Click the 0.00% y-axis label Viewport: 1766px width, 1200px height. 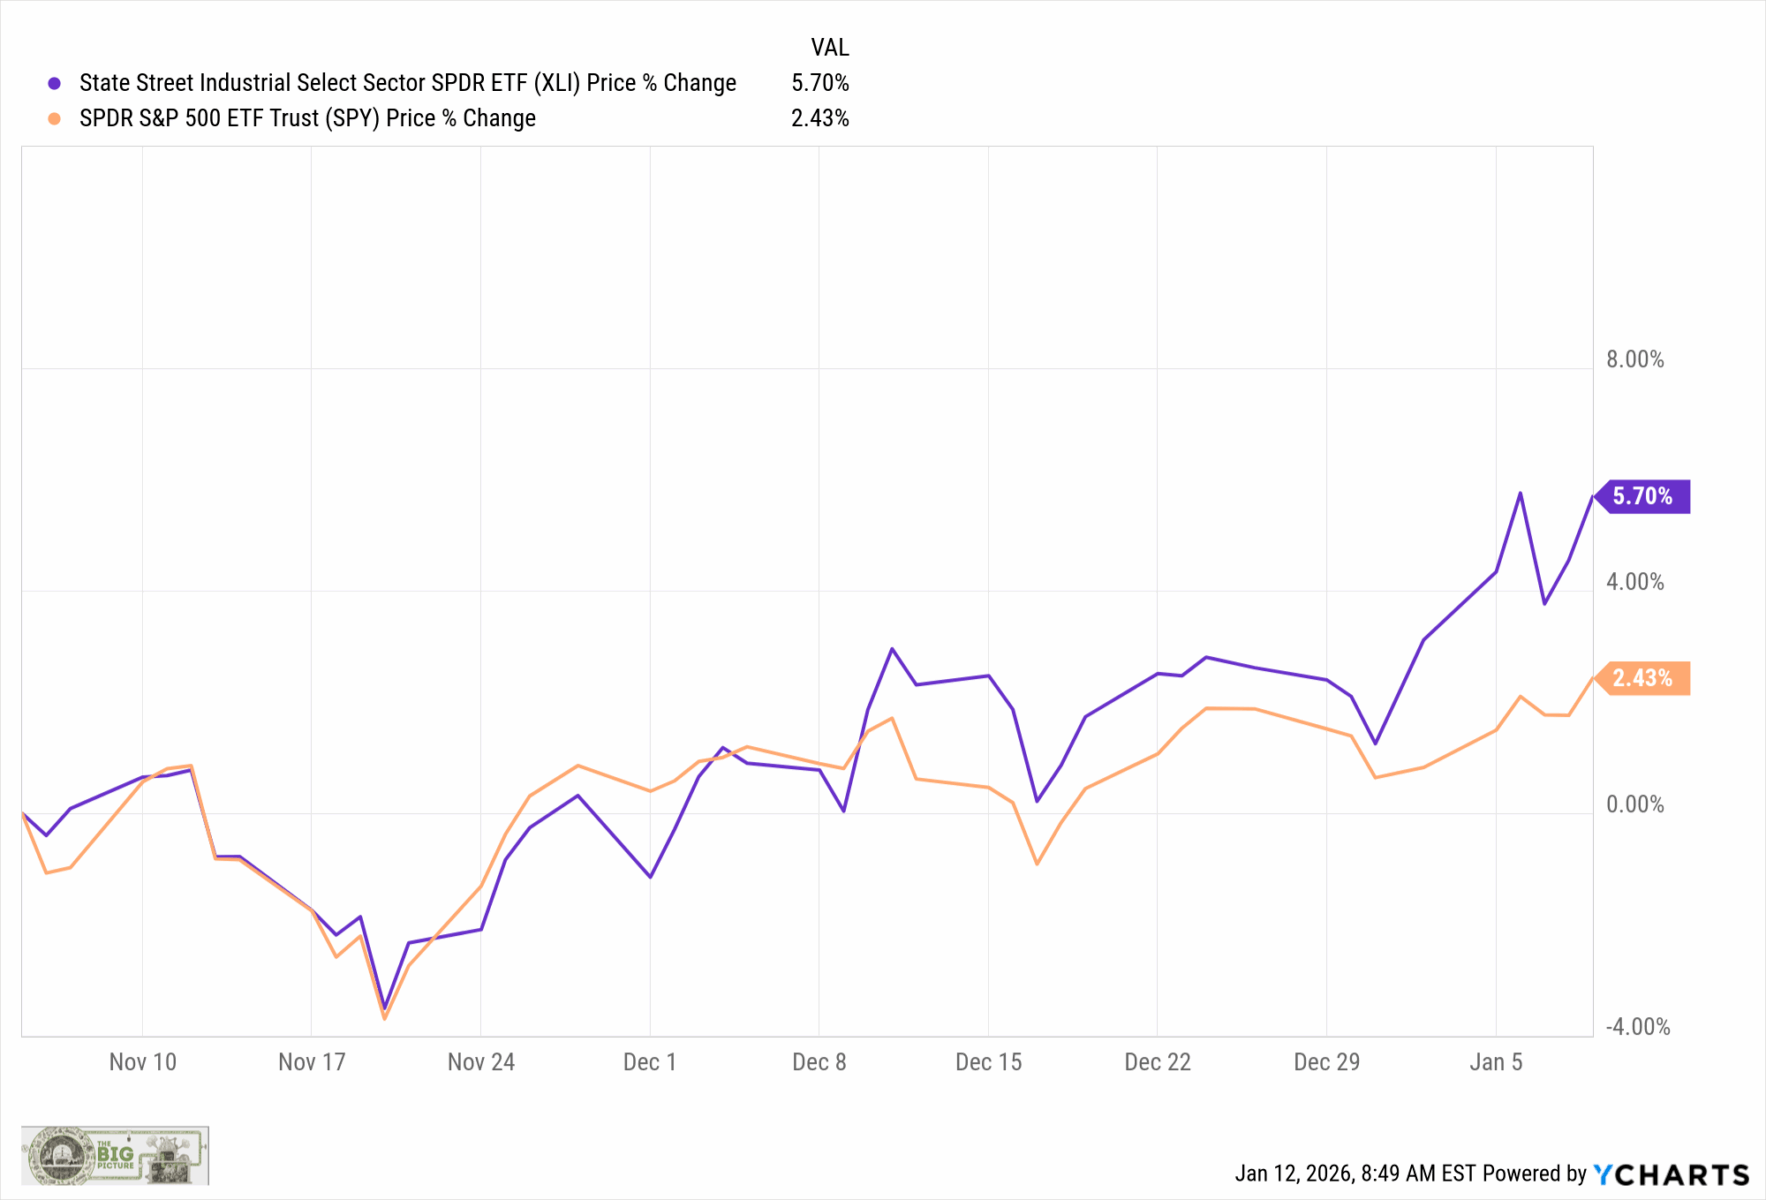coord(1635,805)
